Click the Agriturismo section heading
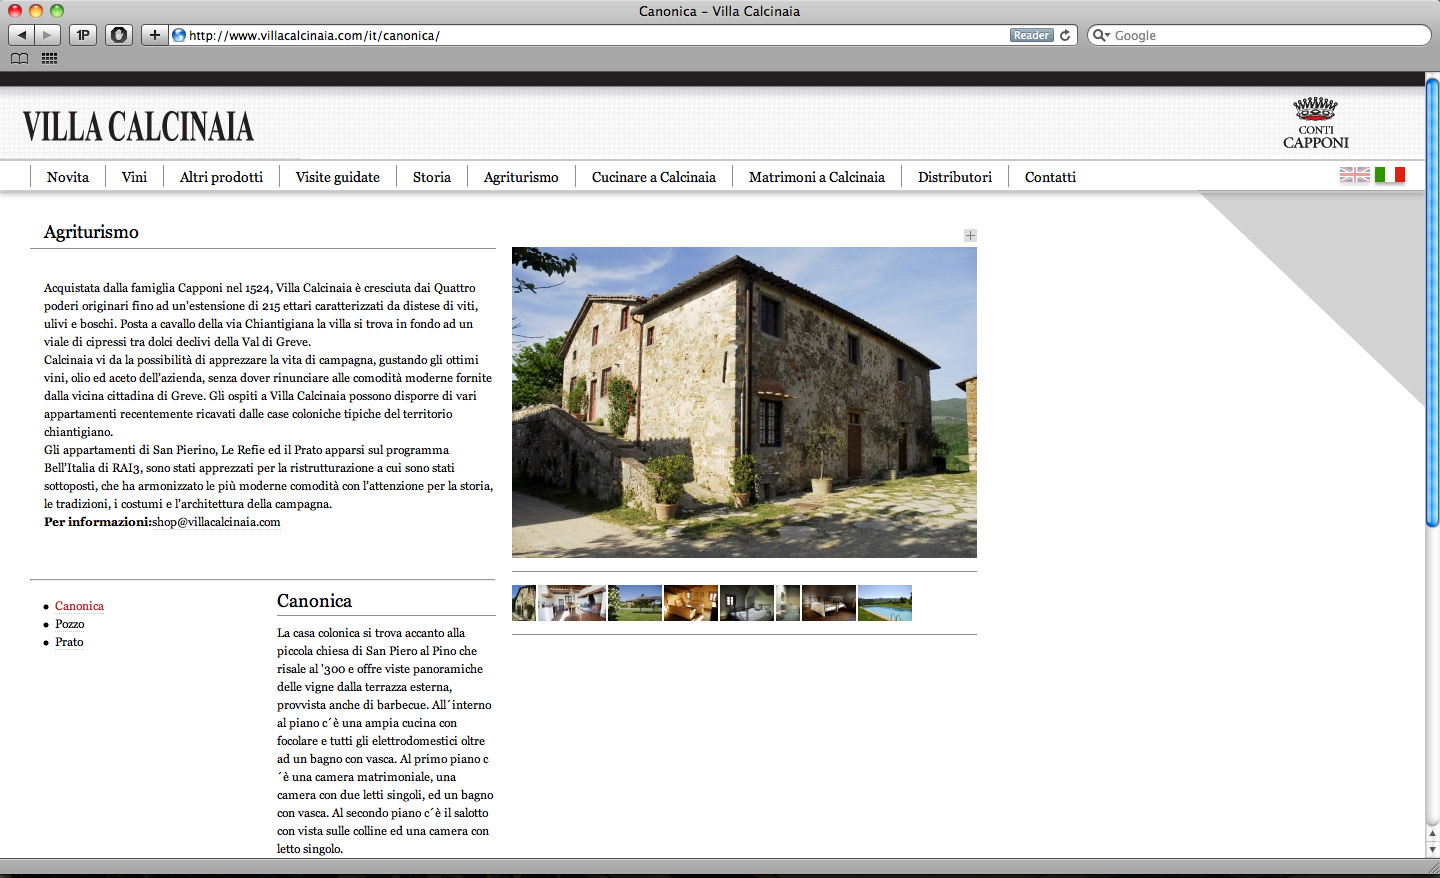Screen dimensions: 1440x878 click(x=91, y=232)
